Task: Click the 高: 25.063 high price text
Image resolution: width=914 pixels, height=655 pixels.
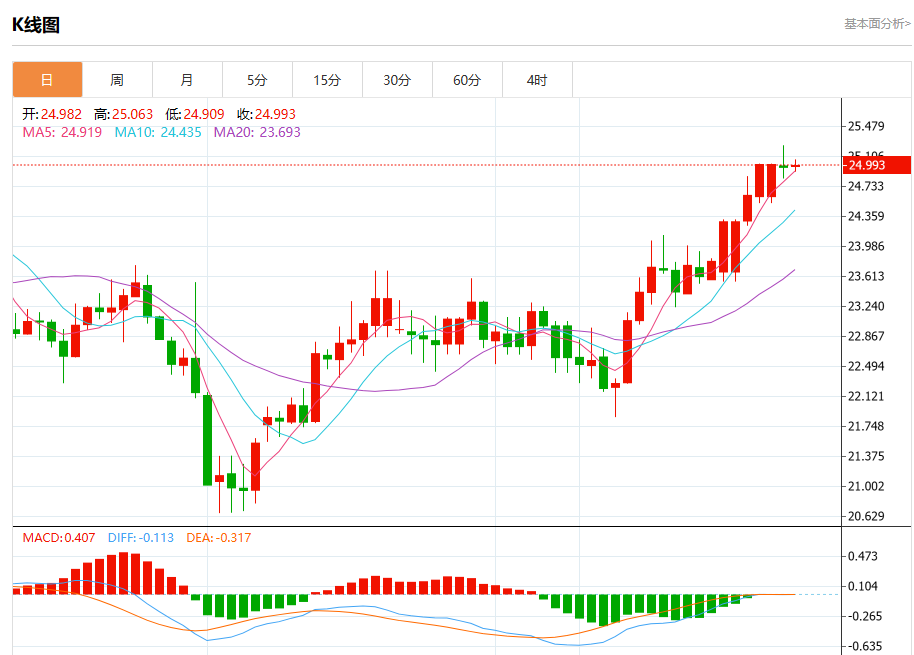Action: (x=124, y=114)
